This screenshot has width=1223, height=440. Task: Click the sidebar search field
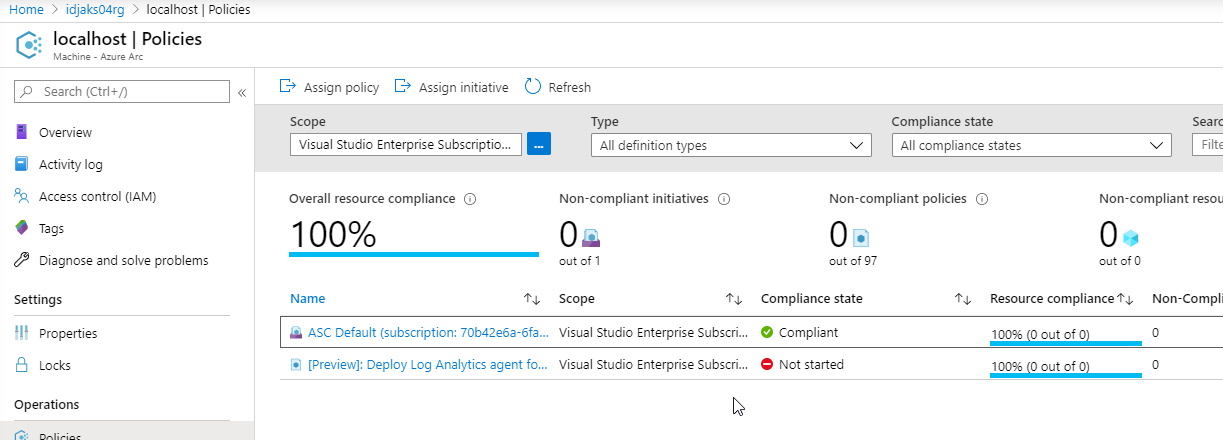click(x=122, y=92)
